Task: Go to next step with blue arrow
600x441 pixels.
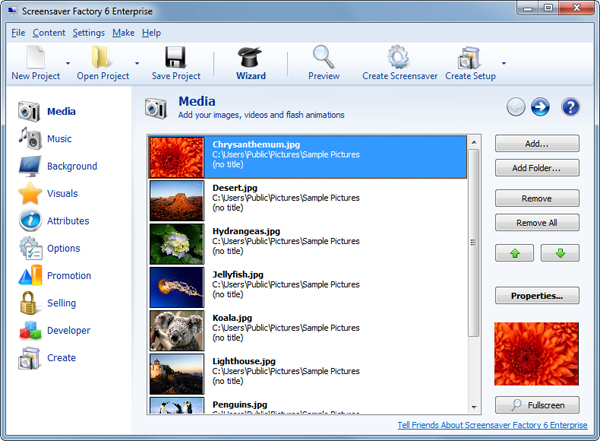Action: [542, 107]
